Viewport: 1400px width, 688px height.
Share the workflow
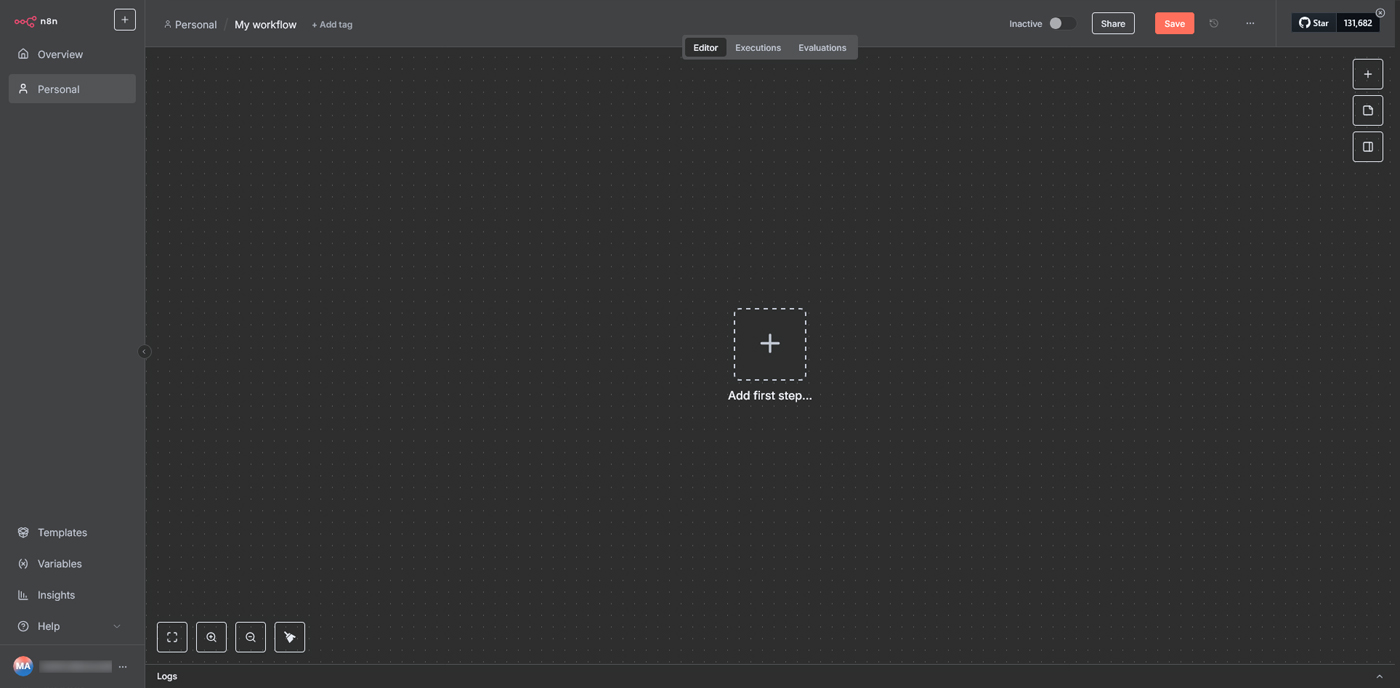pyautogui.click(x=1112, y=23)
